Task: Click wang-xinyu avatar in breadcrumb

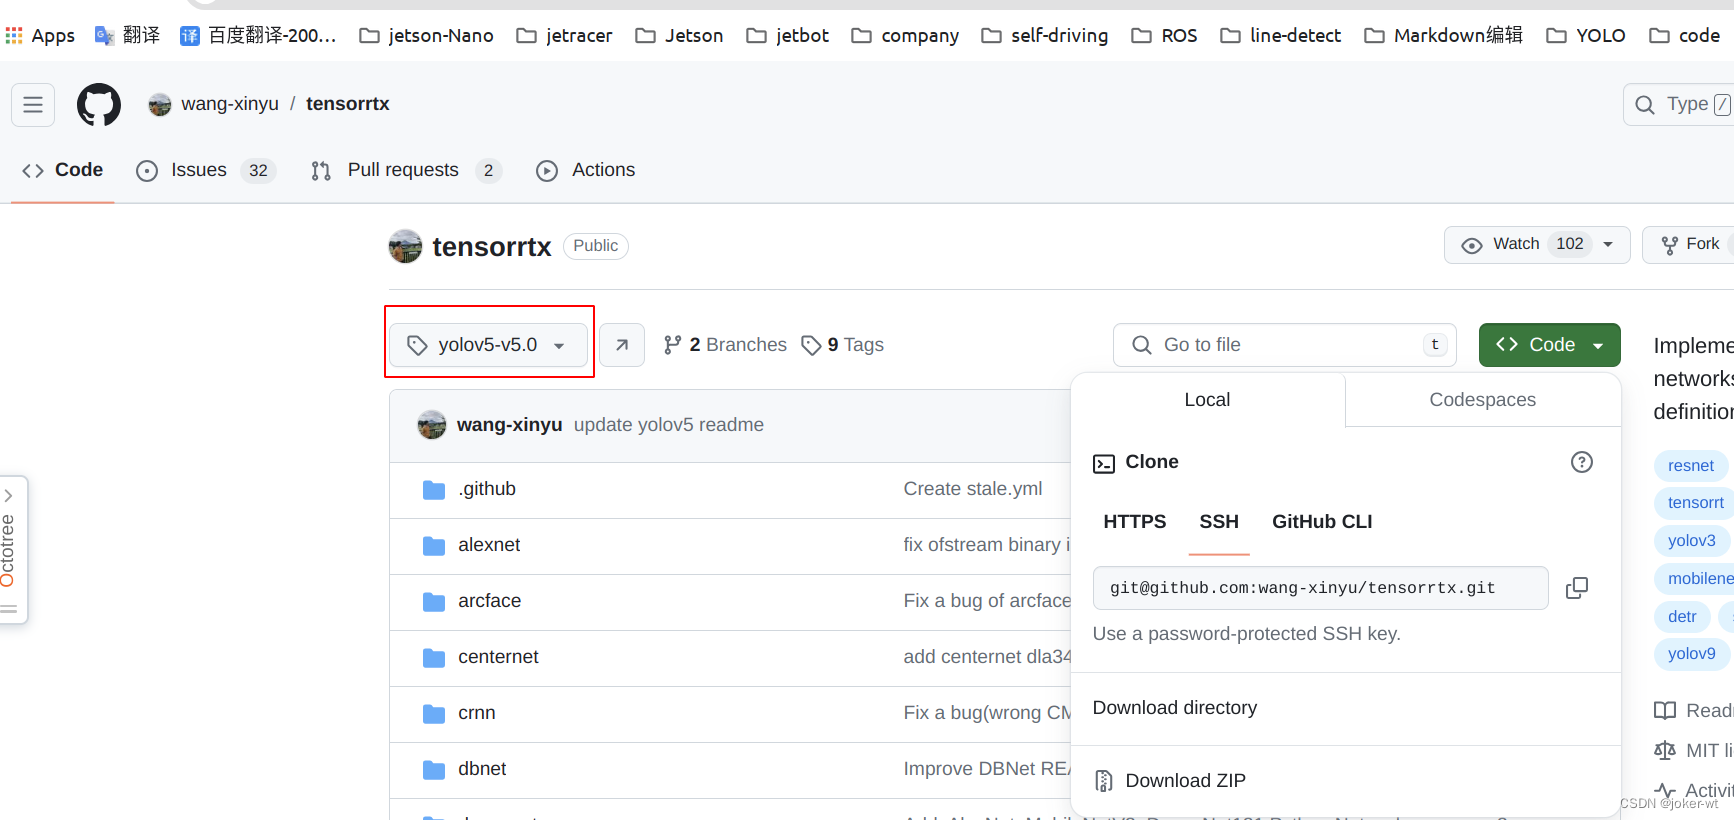Action: 160,105
